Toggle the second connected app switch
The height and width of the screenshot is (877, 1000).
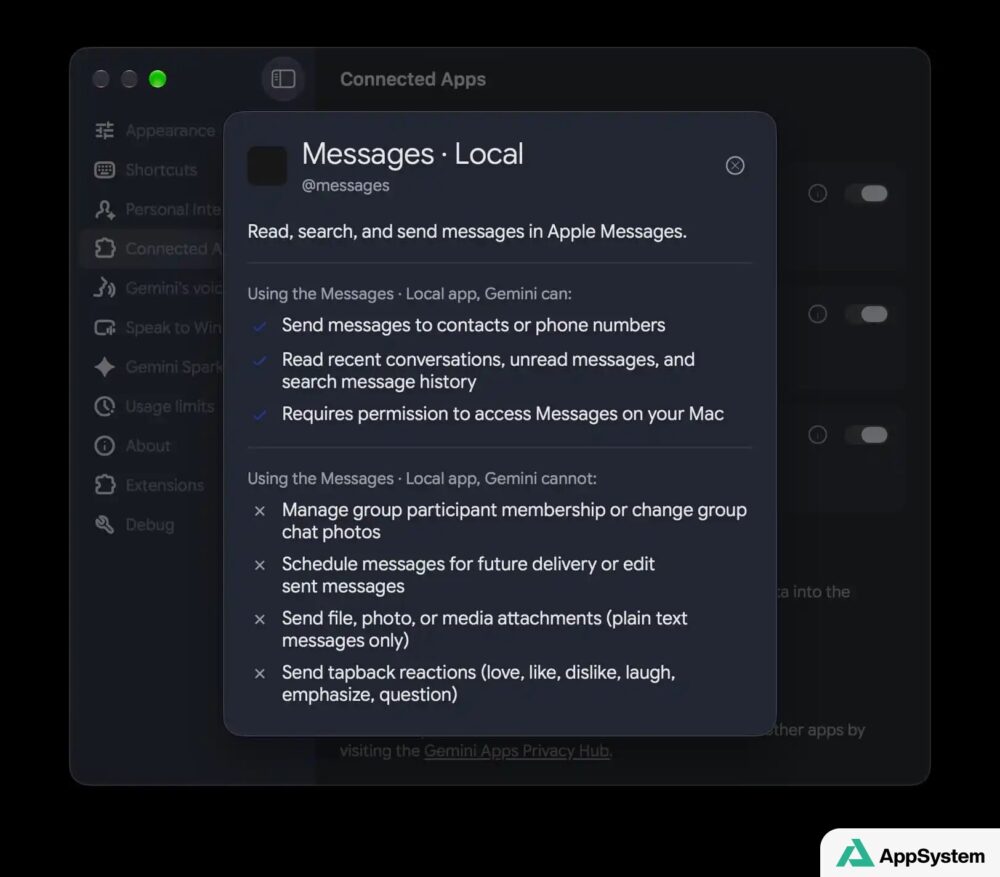pyautogui.click(x=867, y=314)
